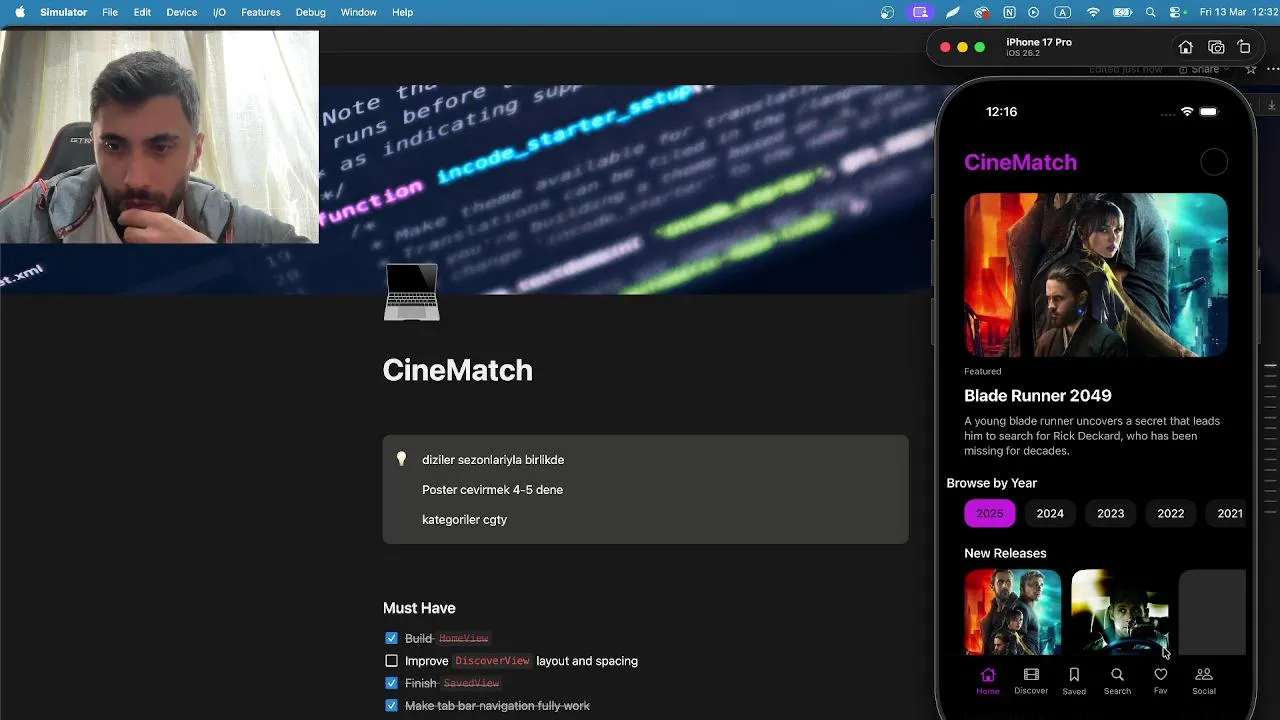
Task: Uncheck the Finish SavedView checkbox
Action: pos(391,683)
